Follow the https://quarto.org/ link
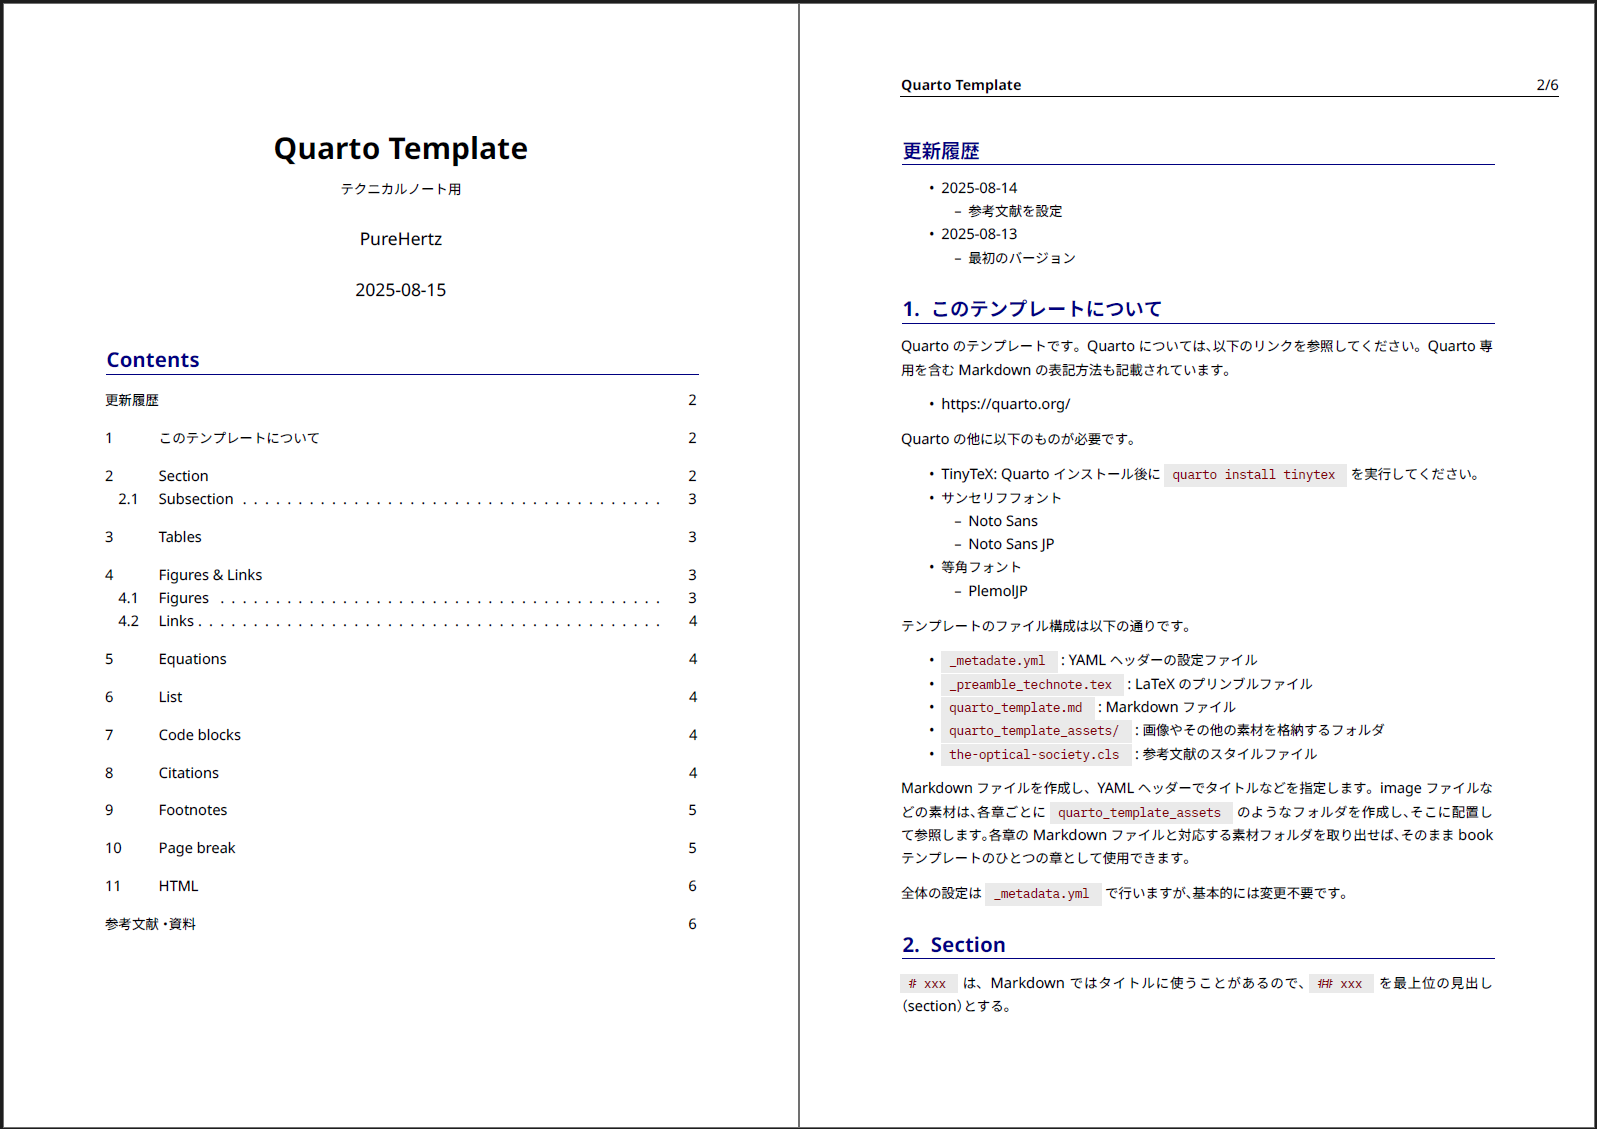The width and height of the screenshot is (1597, 1129). coord(1006,404)
